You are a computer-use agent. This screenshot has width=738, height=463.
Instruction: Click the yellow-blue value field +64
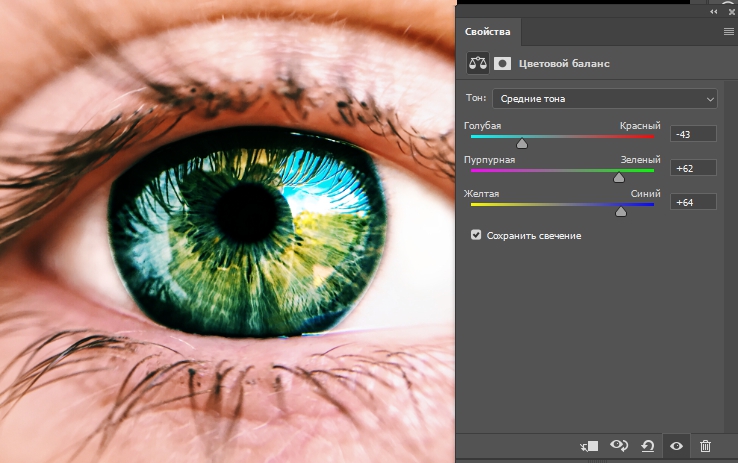pos(693,202)
